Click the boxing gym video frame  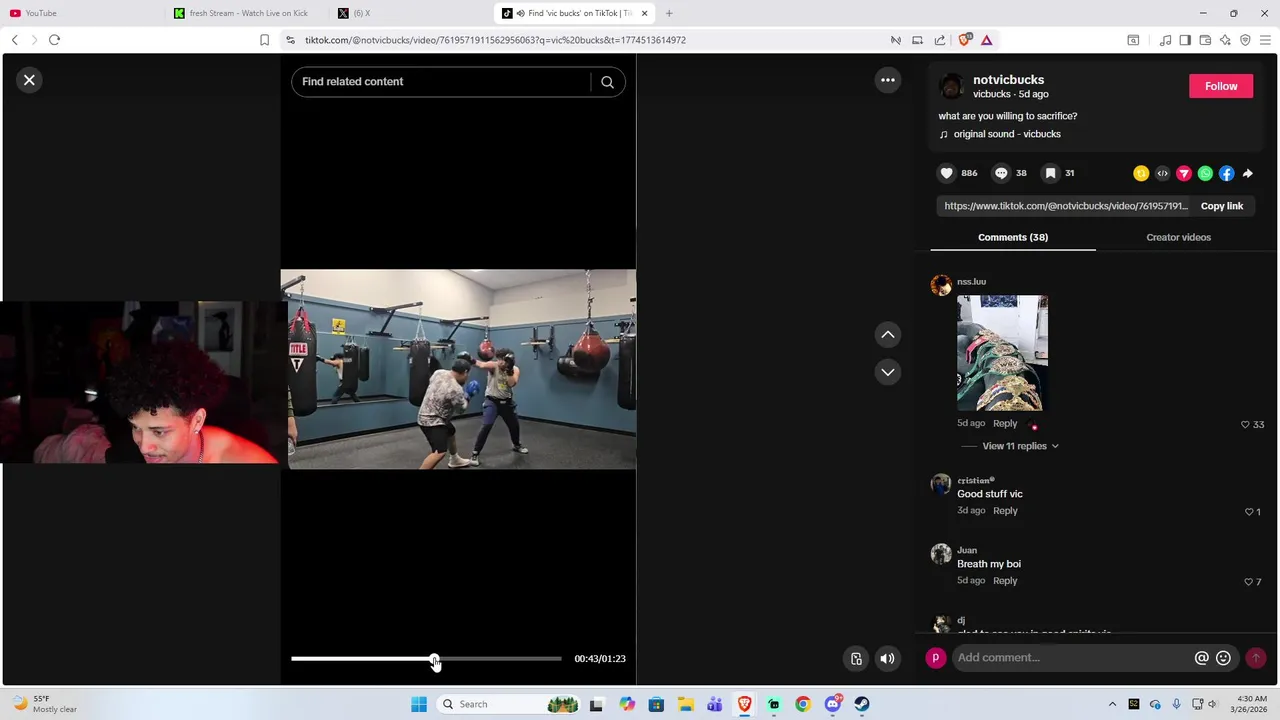point(458,369)
